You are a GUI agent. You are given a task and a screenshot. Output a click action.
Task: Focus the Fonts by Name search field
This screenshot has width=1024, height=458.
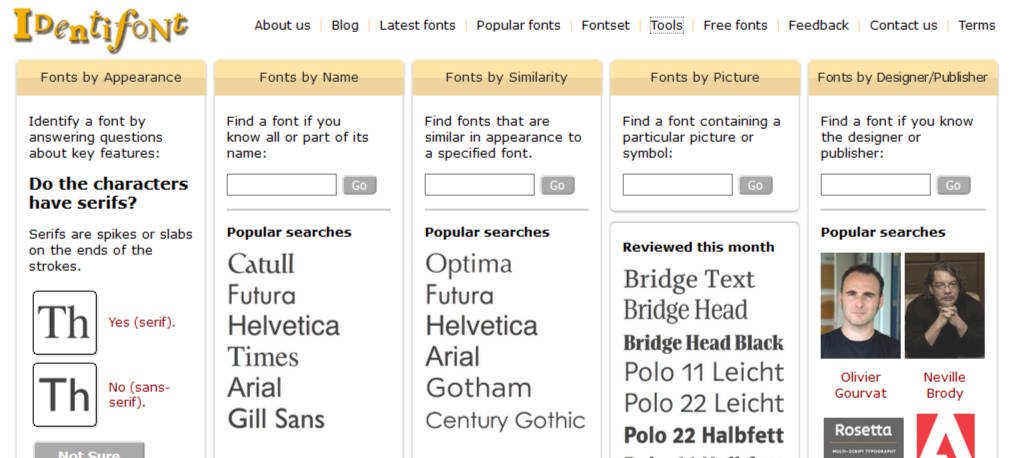click(281, 185)
